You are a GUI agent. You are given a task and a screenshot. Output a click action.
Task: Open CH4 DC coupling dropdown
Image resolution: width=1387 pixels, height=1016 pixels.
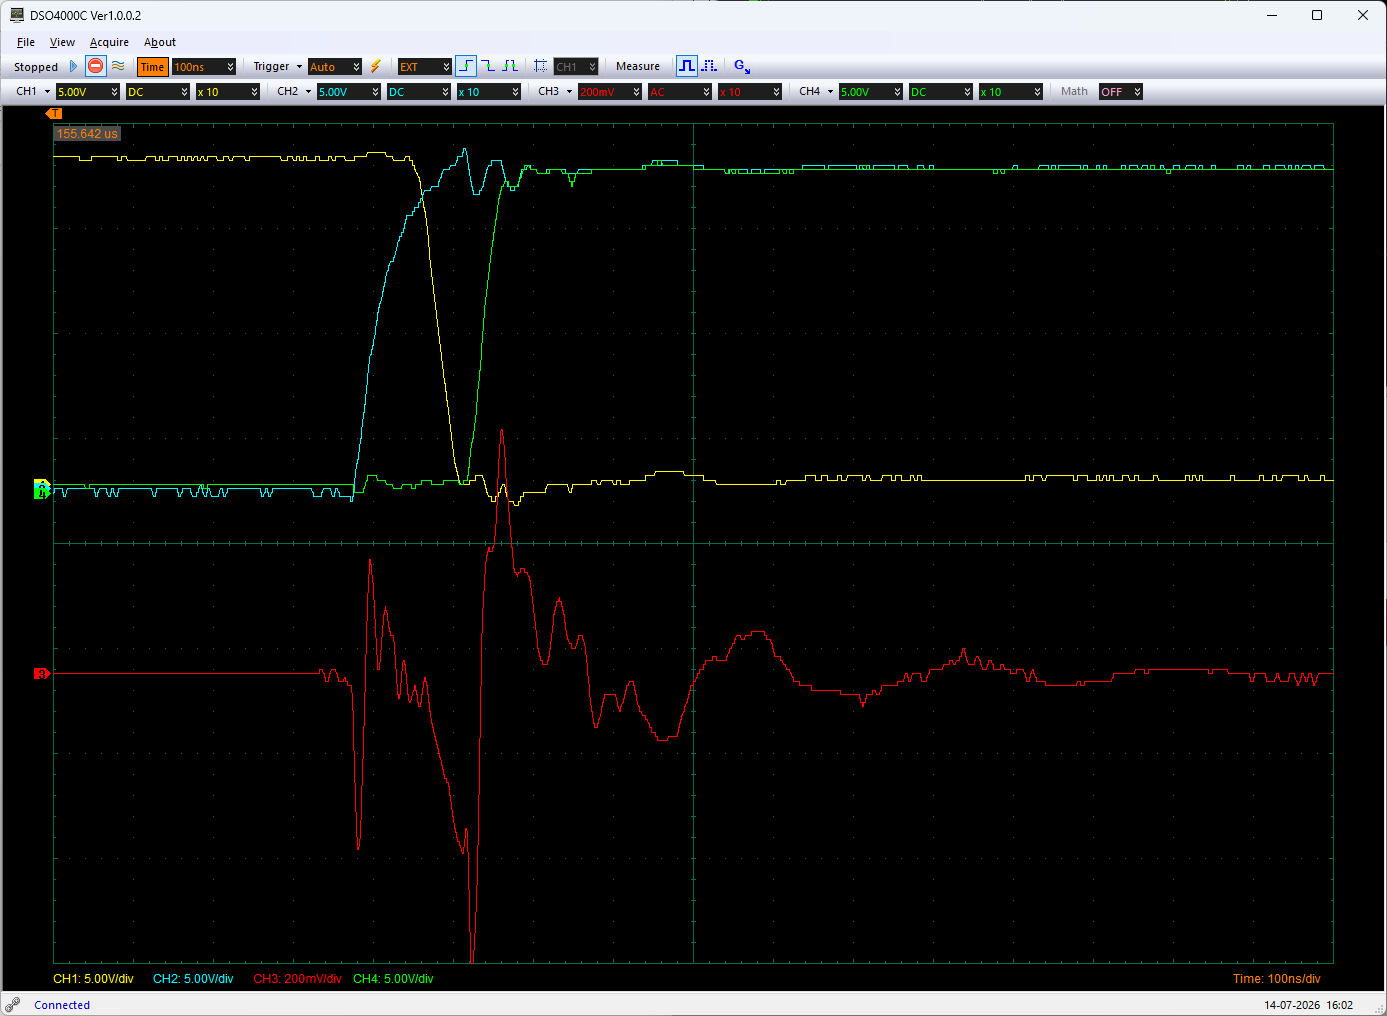(x=941, y=92)
